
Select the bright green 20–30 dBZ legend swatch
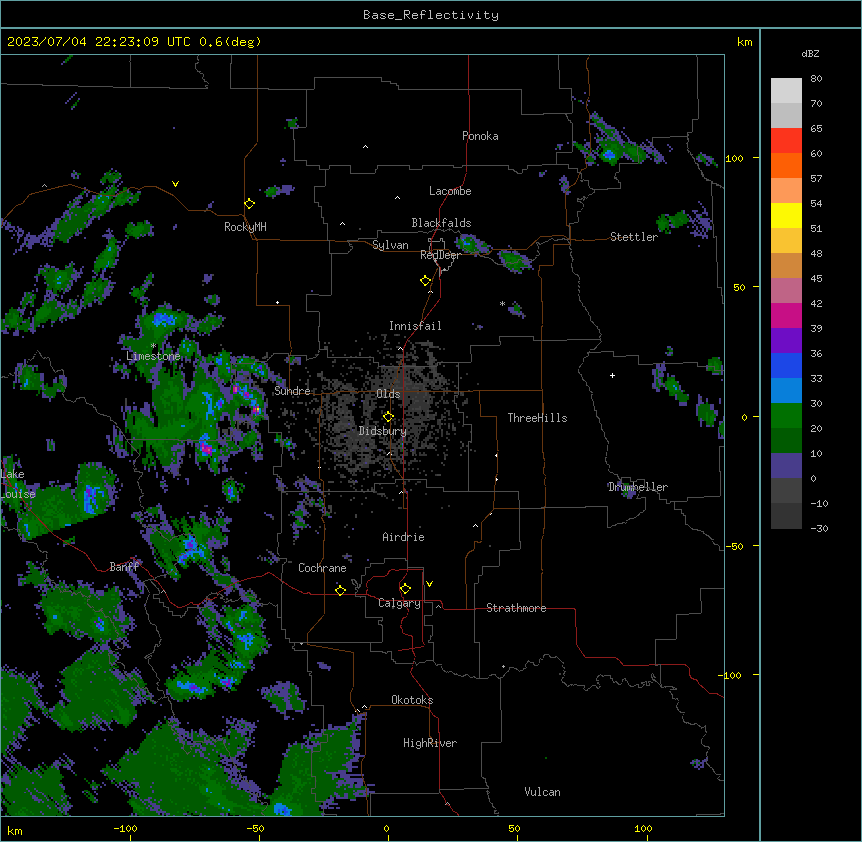[786, 416]
